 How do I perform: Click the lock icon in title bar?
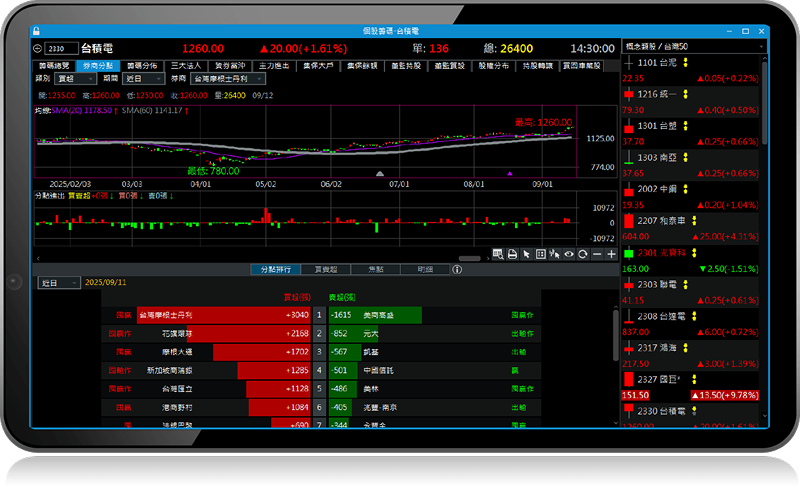[x=36, y=31]
